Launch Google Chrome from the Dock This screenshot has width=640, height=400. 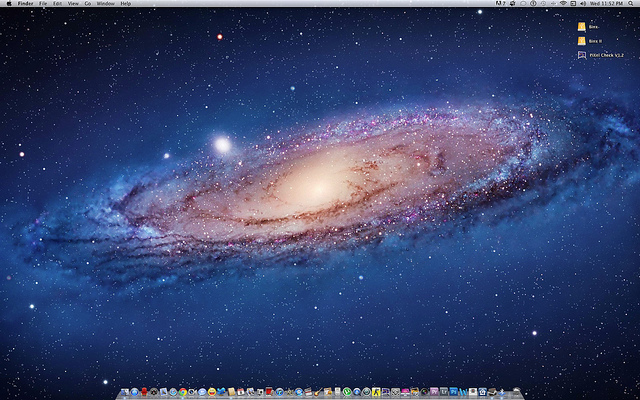183,392
